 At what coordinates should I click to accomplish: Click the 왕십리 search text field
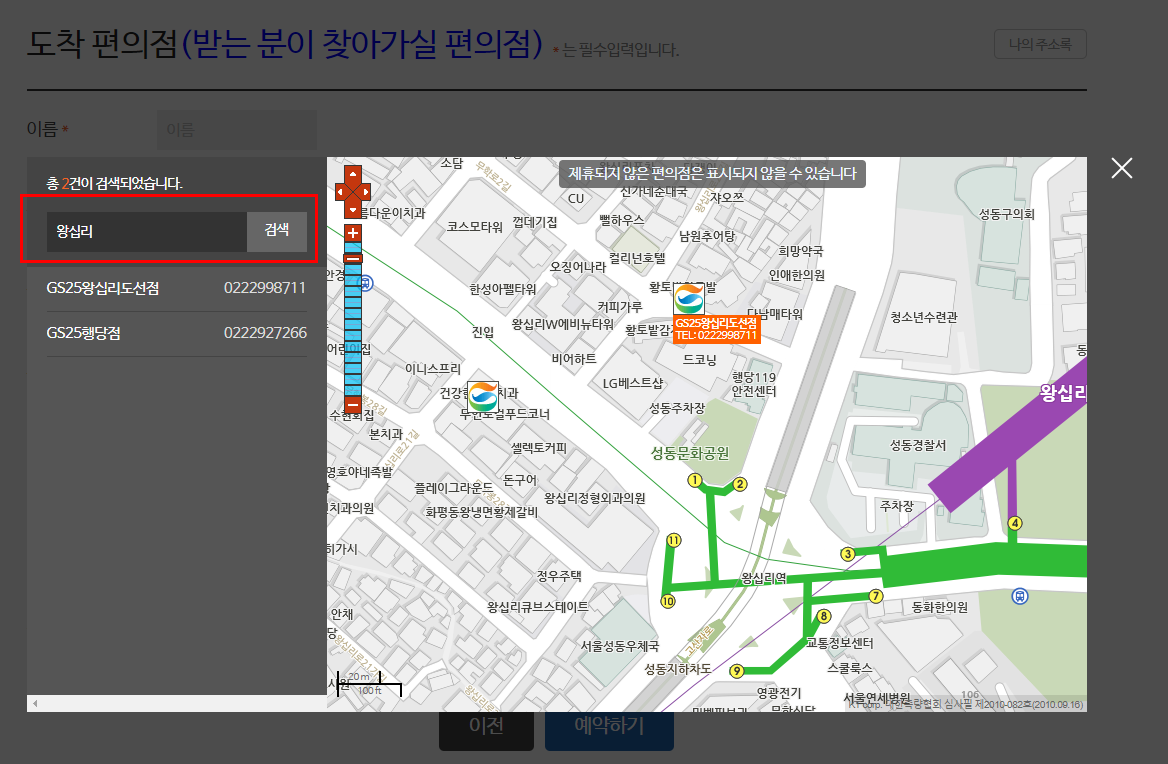[147, 232]
